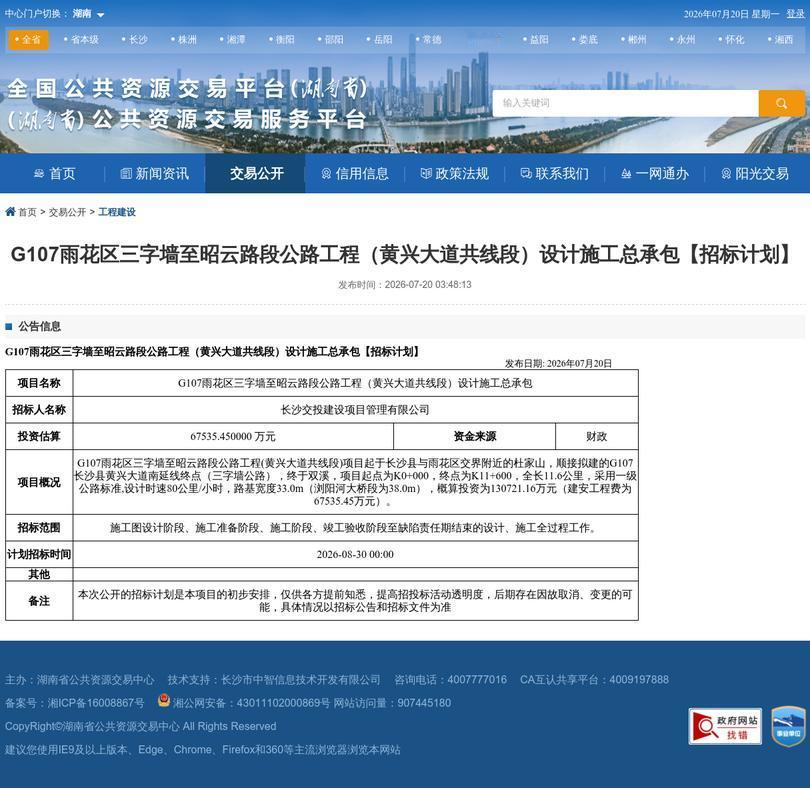Click the 发布时间 2026-07-20 03:48:13 text

tap(404, 285)
